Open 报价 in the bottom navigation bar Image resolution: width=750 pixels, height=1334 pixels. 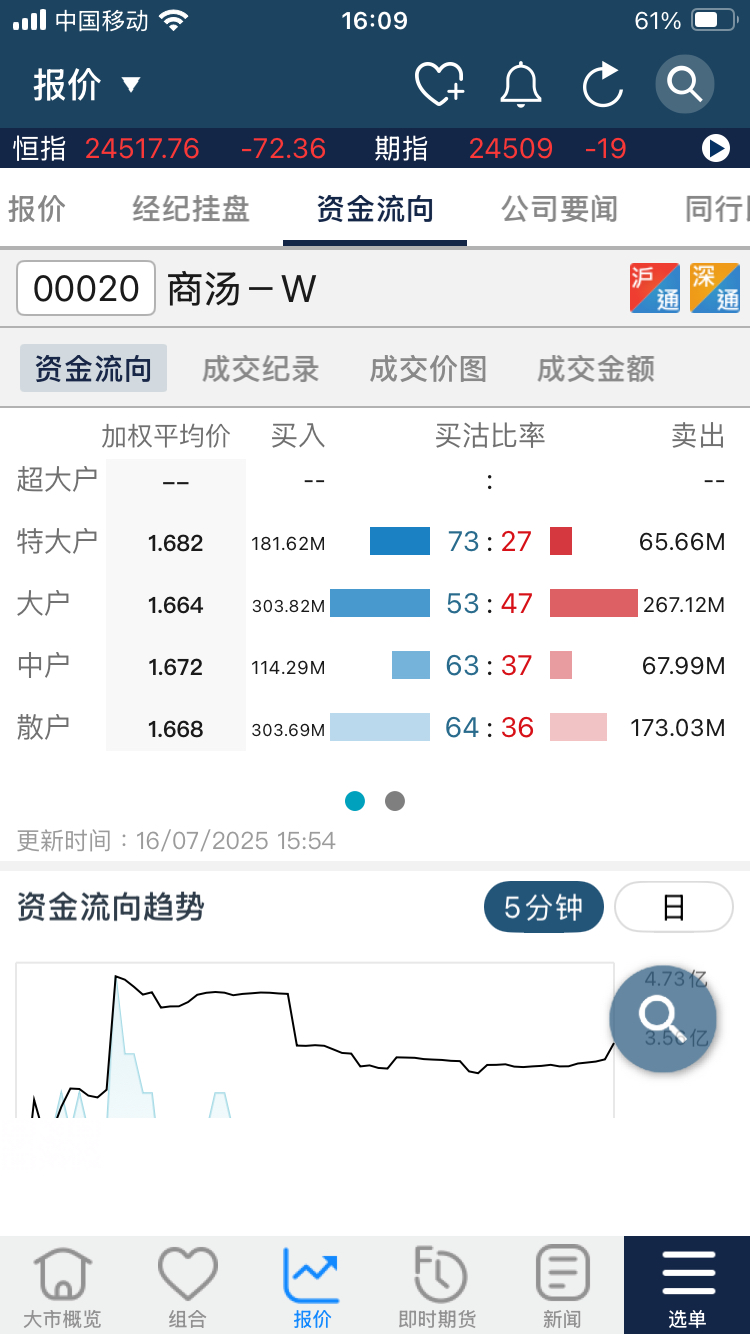[312, 1286]
